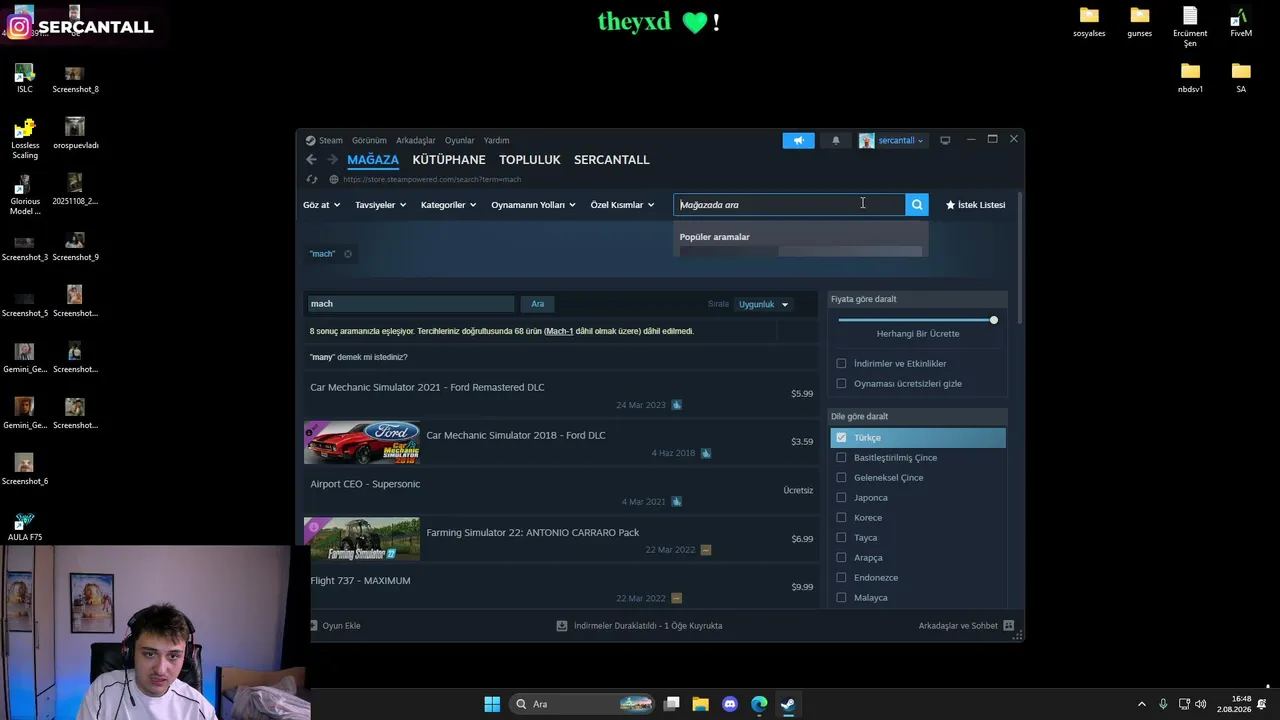The height and width of the screenshot is (720, 1280).
Task: Select the sosyalses desktop folder
Action: click(x=1089, y=22)
